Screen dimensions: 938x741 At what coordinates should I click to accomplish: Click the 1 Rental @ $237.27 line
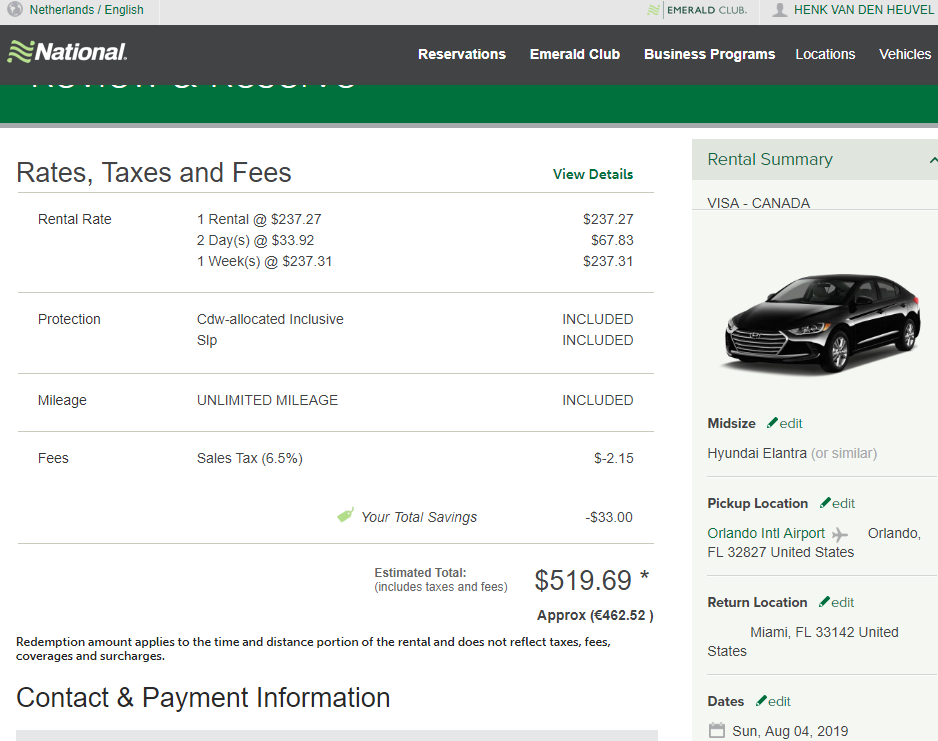click(x=259, y=219)
